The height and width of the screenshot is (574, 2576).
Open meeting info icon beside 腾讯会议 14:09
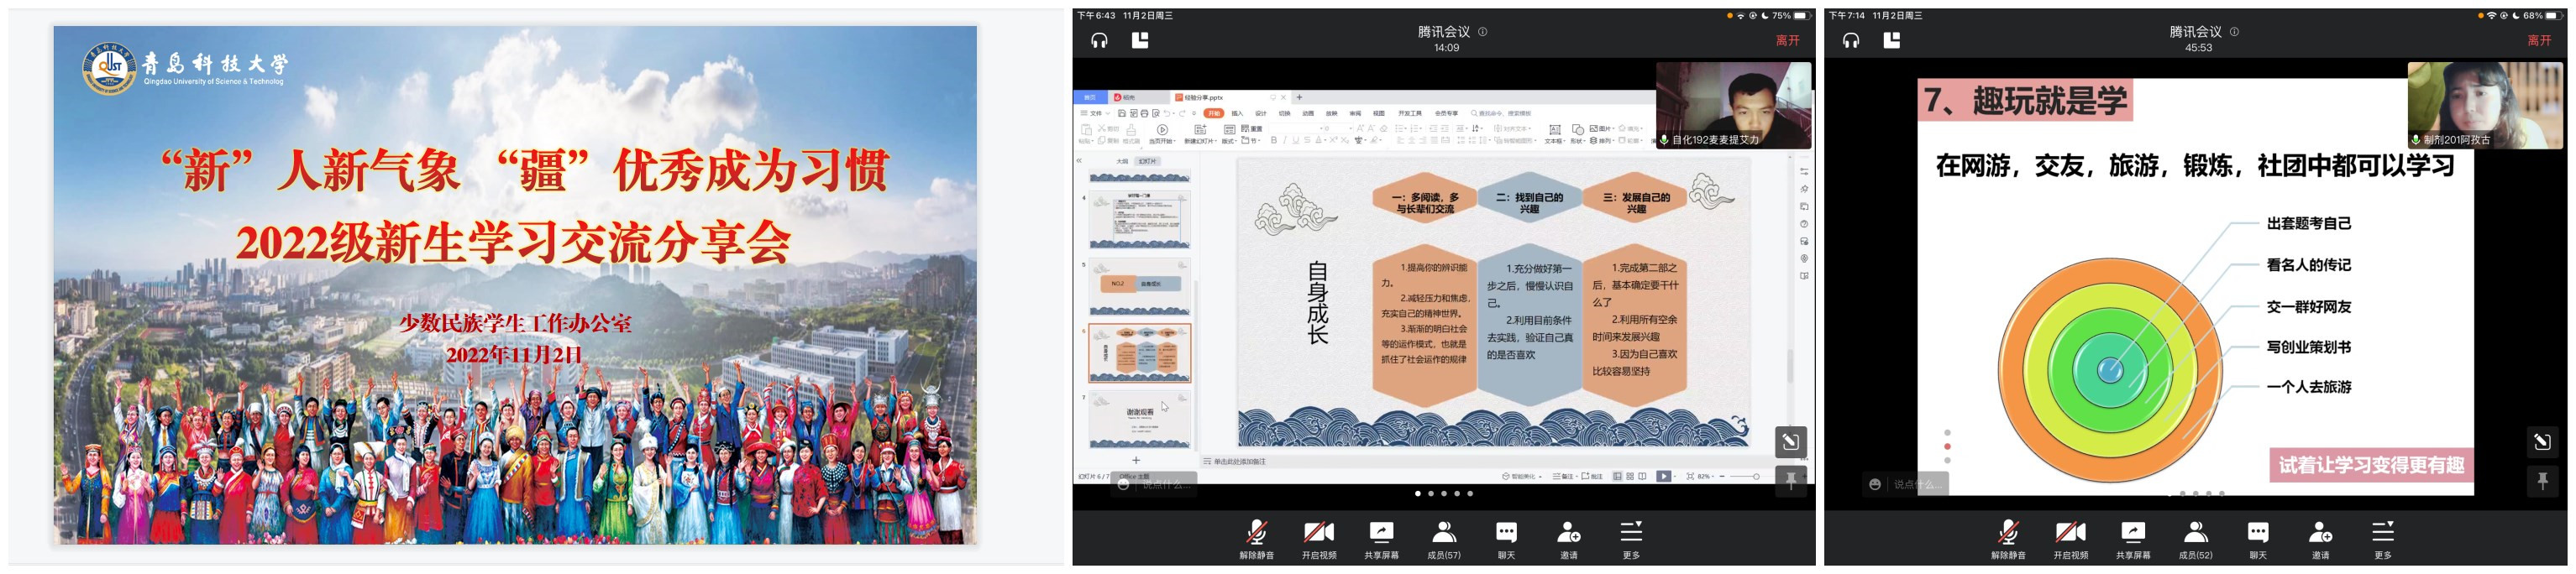(x=1483, y=32)
